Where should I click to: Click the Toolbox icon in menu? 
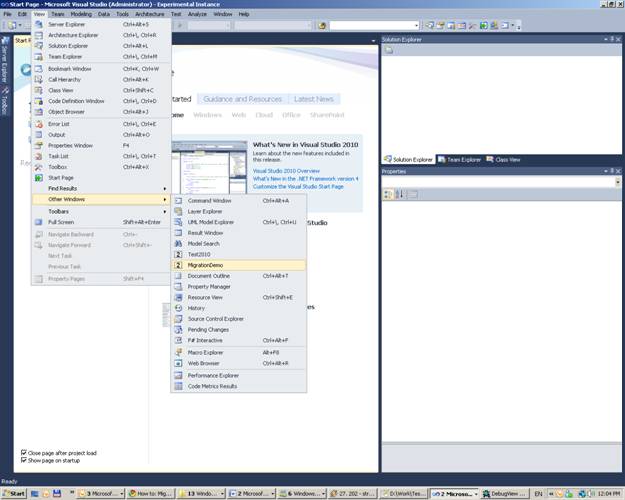[x=39, y=167]
